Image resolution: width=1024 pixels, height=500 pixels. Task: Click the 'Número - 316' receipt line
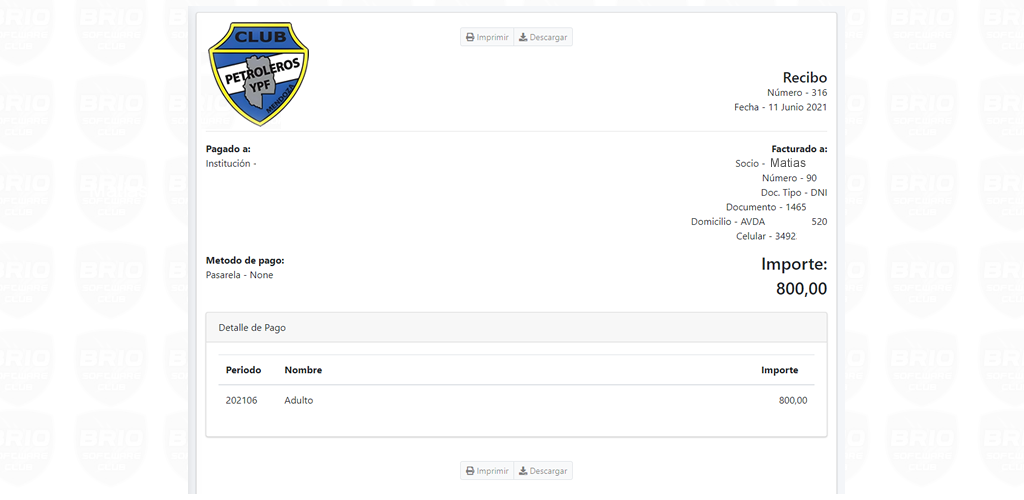tap(797, 93)
